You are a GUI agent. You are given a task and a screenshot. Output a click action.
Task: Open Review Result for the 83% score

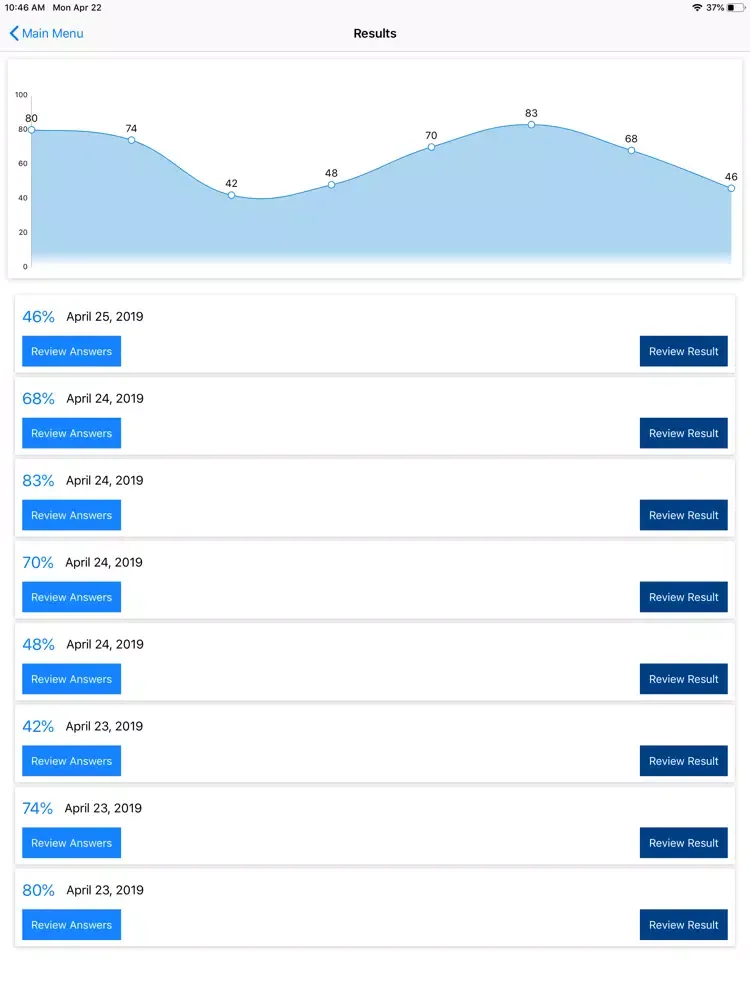[x=683, y=515]
